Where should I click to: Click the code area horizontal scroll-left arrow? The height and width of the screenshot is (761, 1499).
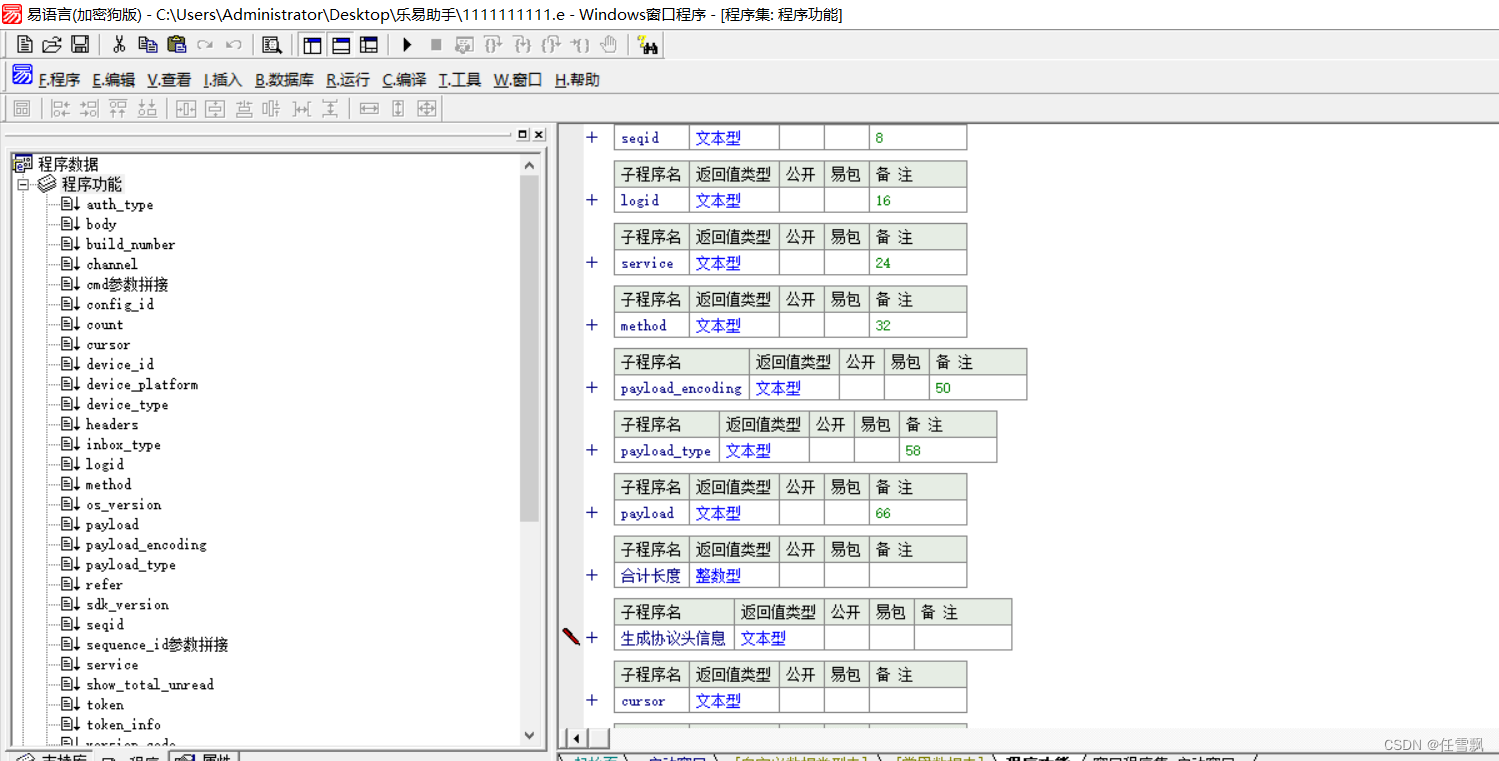tap(575, 738)
